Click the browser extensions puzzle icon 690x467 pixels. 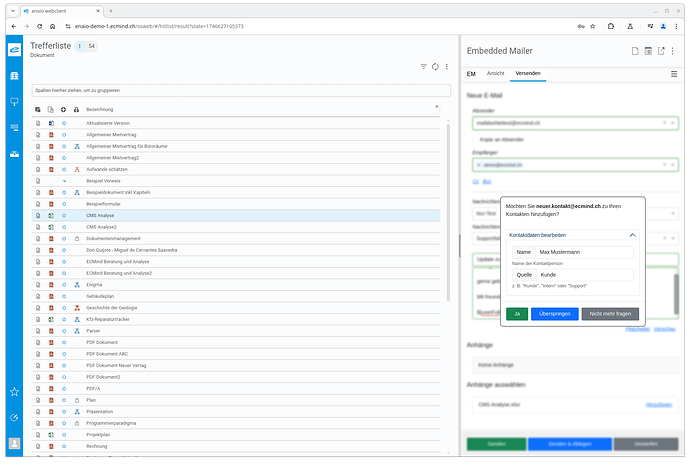[x=611, y=26]
